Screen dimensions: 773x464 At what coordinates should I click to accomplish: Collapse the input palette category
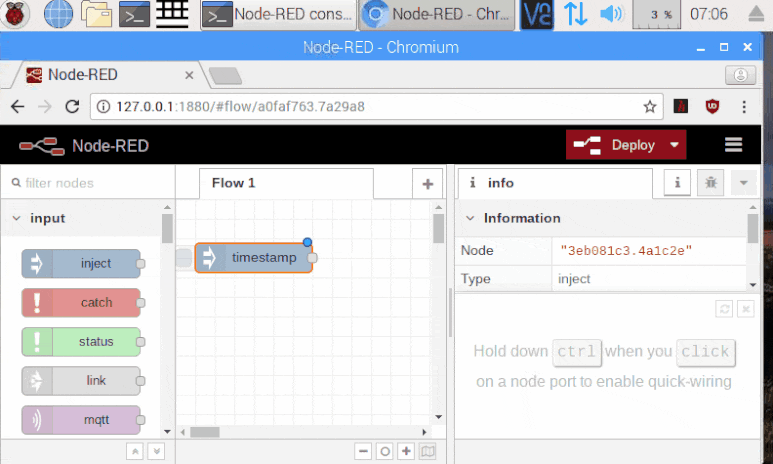point(16,218)
